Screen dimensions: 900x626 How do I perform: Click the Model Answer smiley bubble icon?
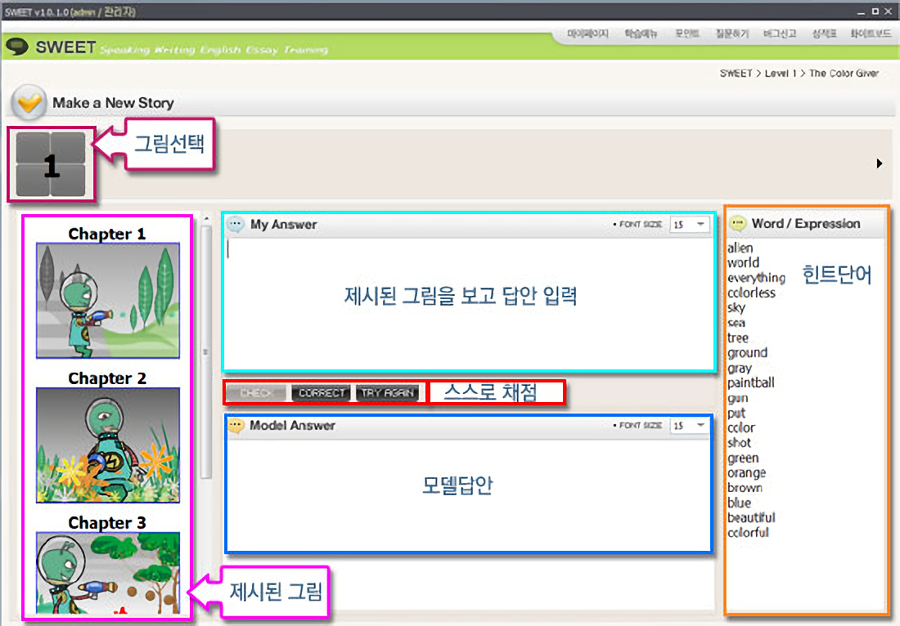click(236, 425)
